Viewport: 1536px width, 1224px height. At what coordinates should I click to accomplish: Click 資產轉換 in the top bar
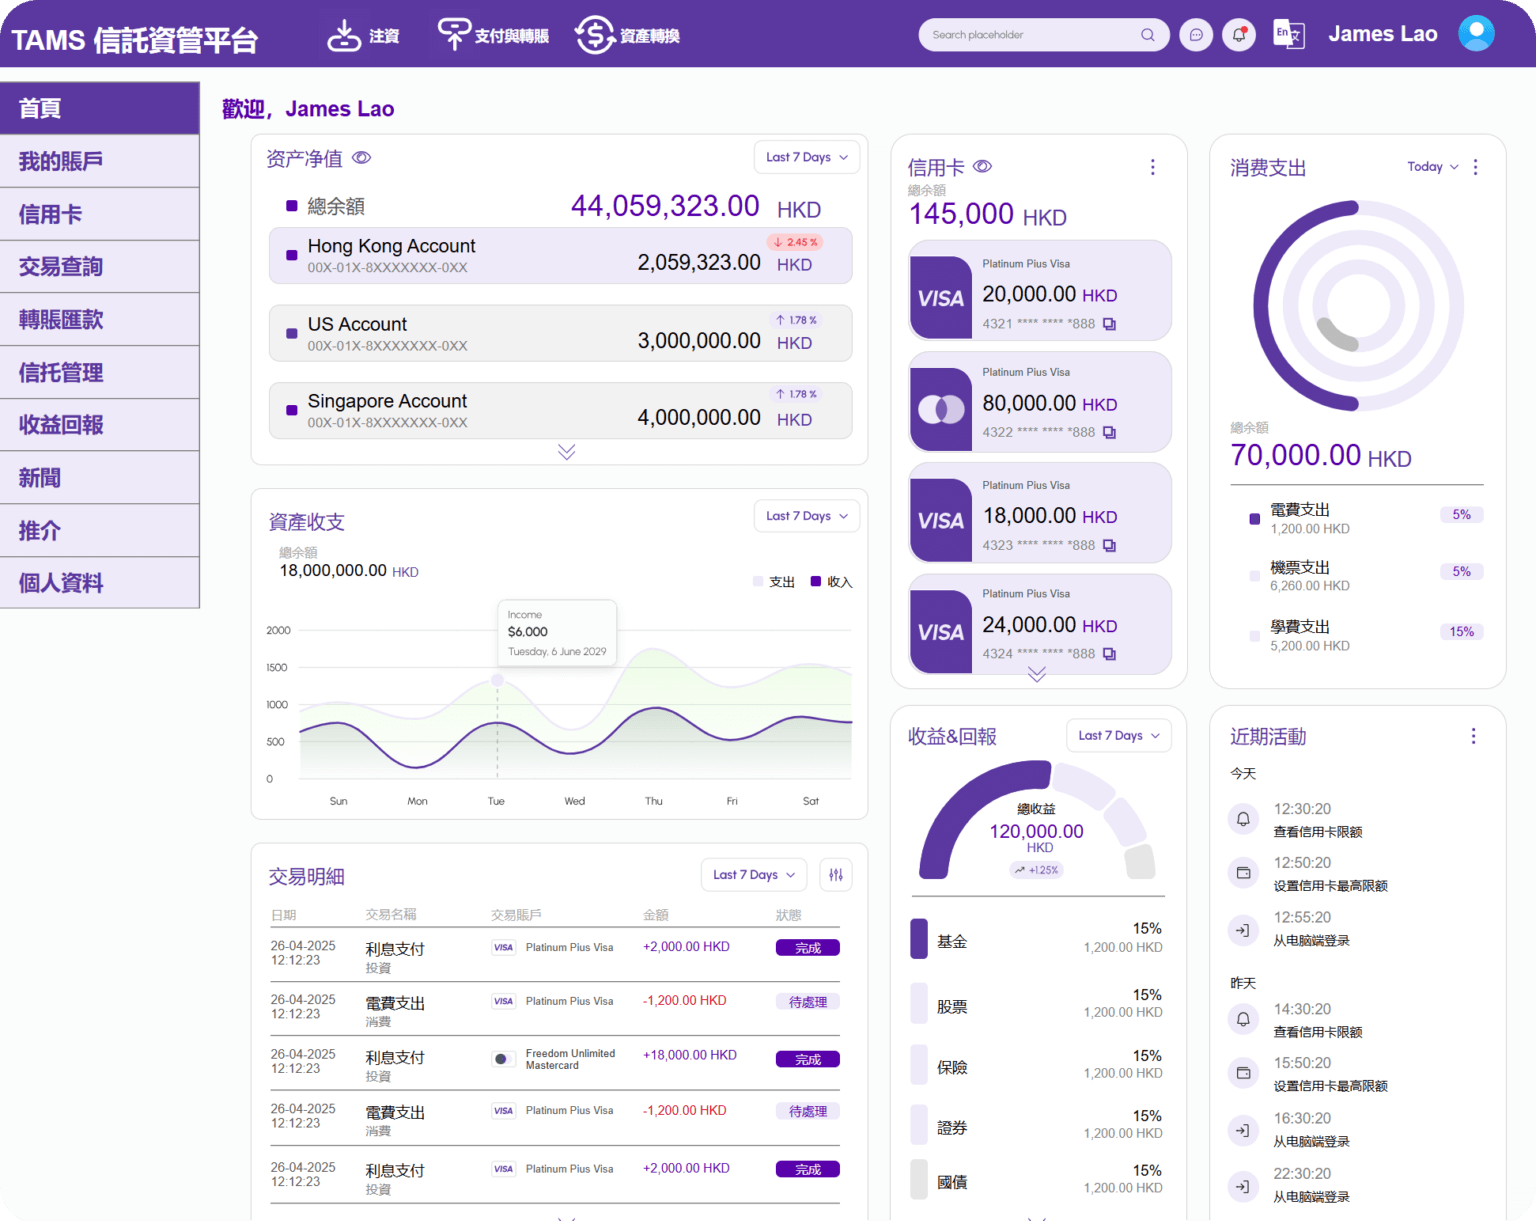628,35
